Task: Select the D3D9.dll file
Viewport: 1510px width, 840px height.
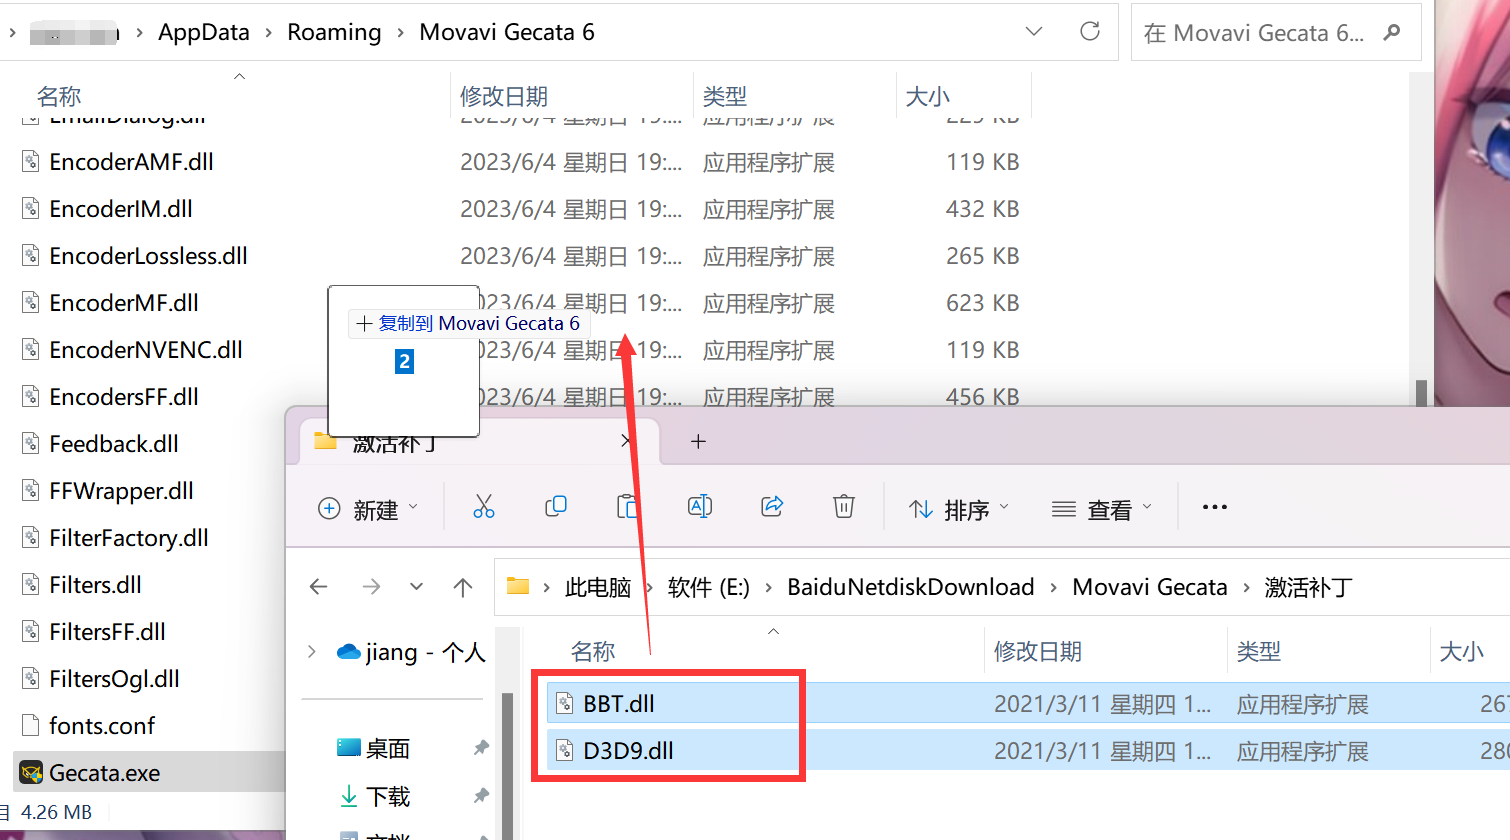Action: pyautogui.click(x=628, y=751)
